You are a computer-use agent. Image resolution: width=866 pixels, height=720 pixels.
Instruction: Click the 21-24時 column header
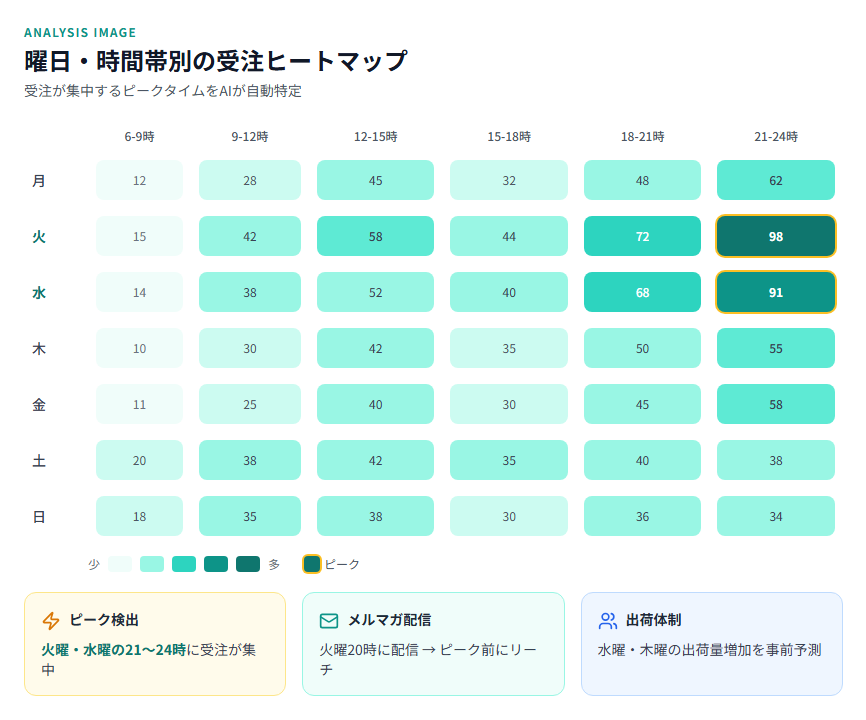point(775,136)
